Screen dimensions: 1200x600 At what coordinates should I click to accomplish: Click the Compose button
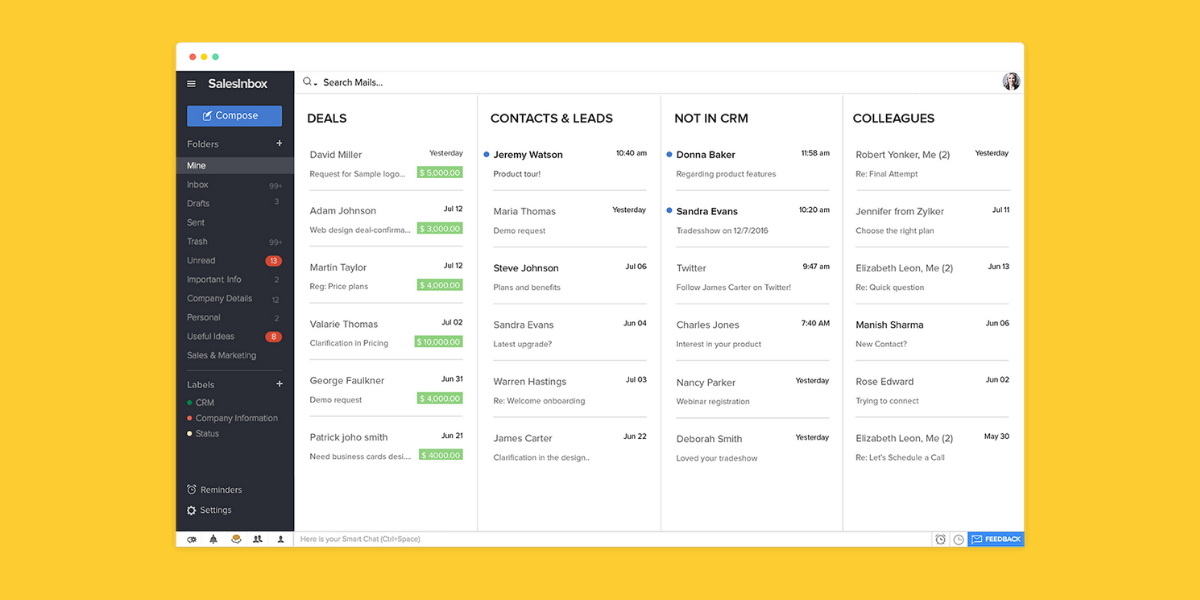click(234, 116)
